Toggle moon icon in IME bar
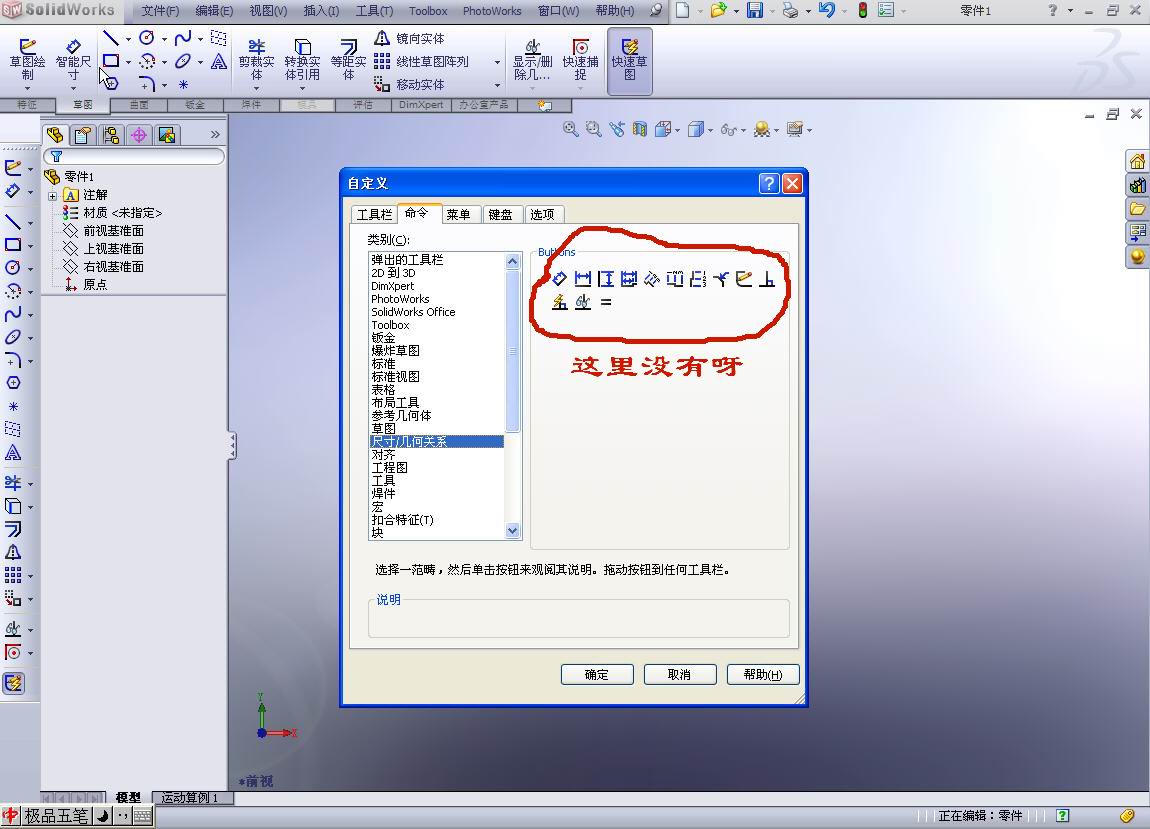 point(103,816)
